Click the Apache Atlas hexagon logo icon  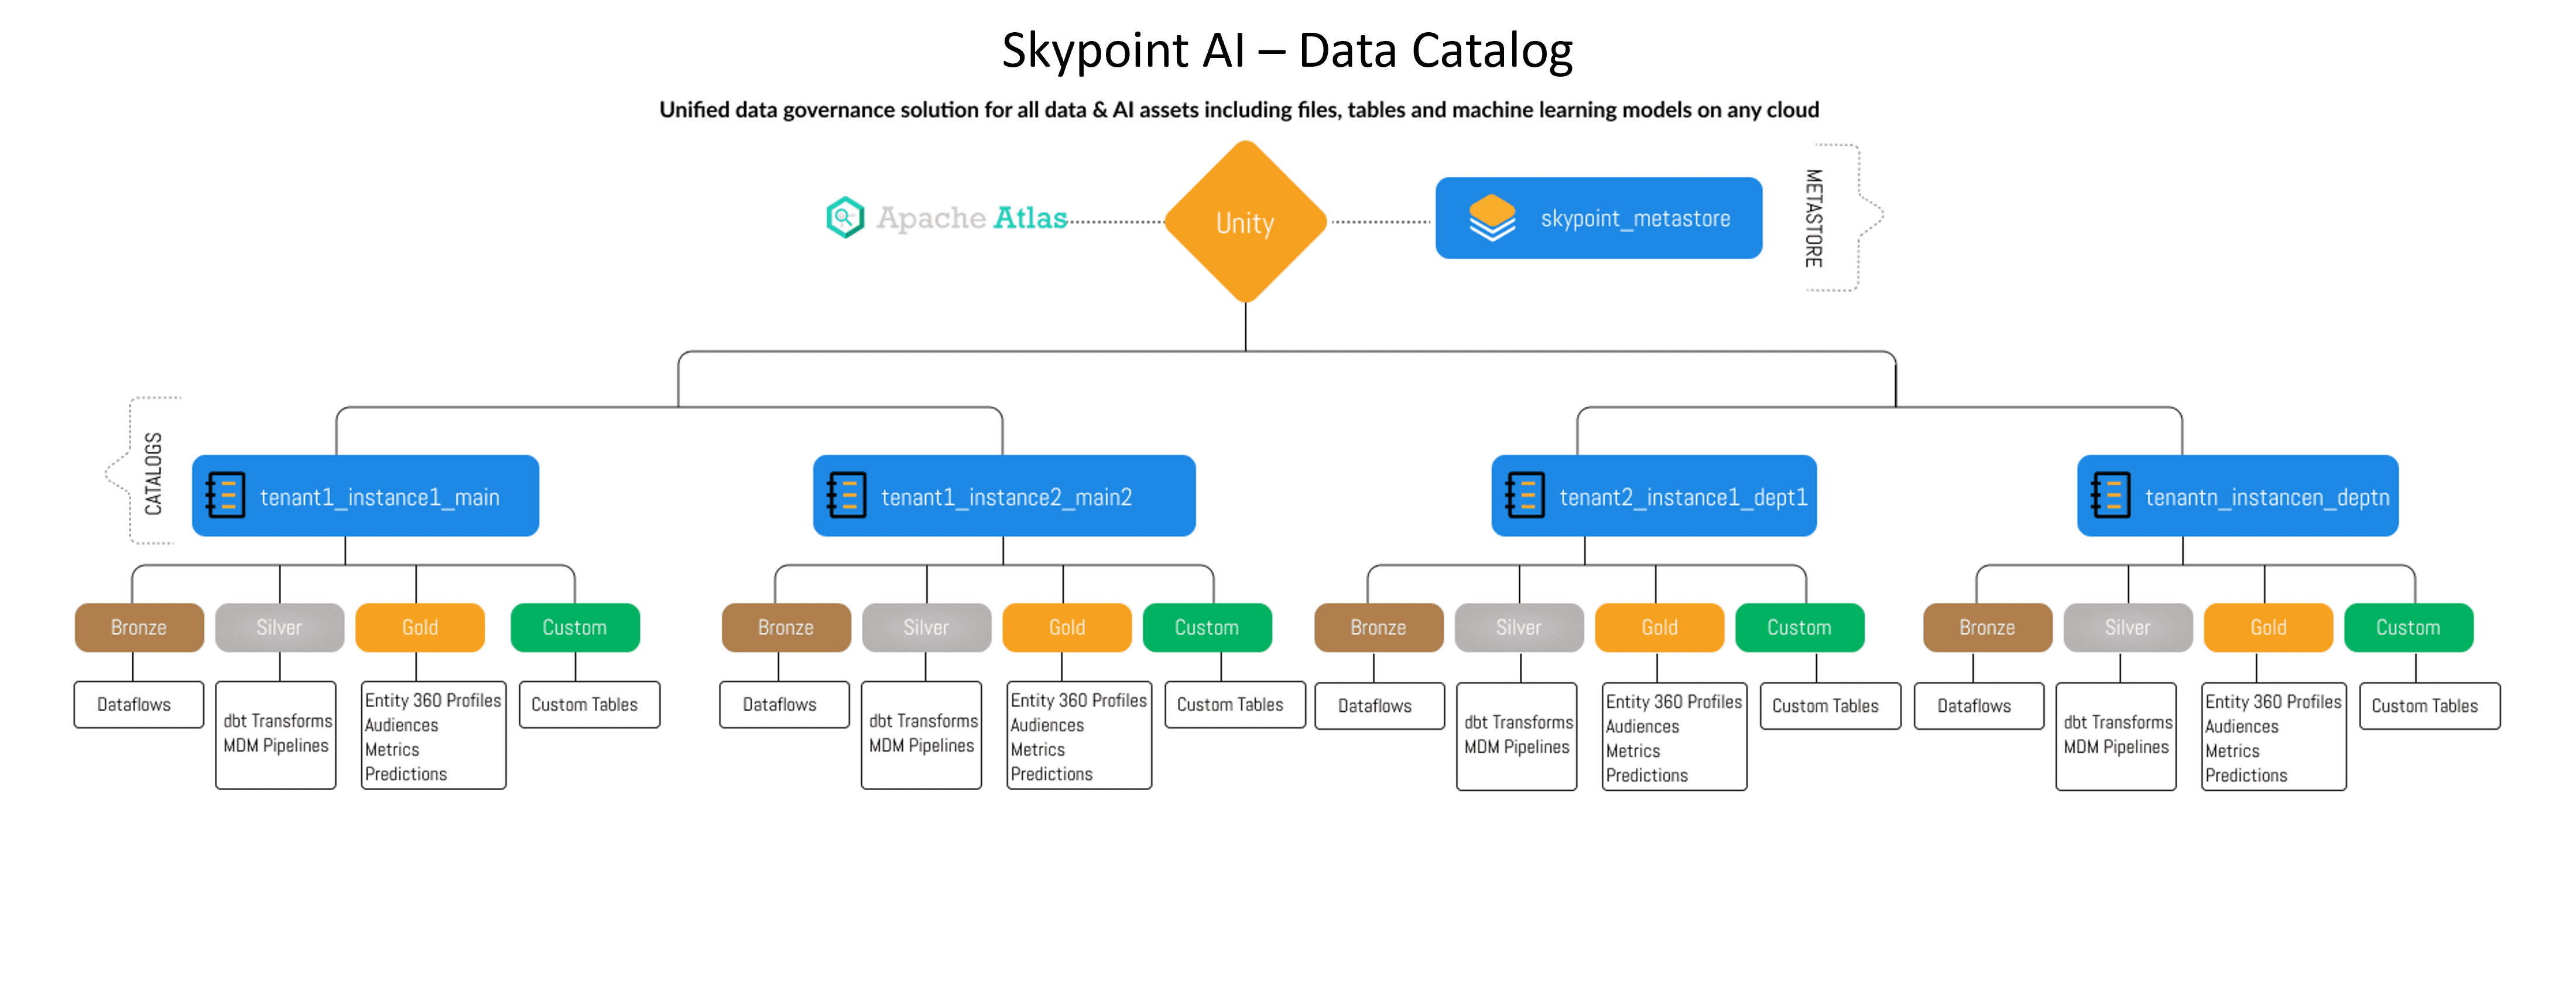point(845,217)
